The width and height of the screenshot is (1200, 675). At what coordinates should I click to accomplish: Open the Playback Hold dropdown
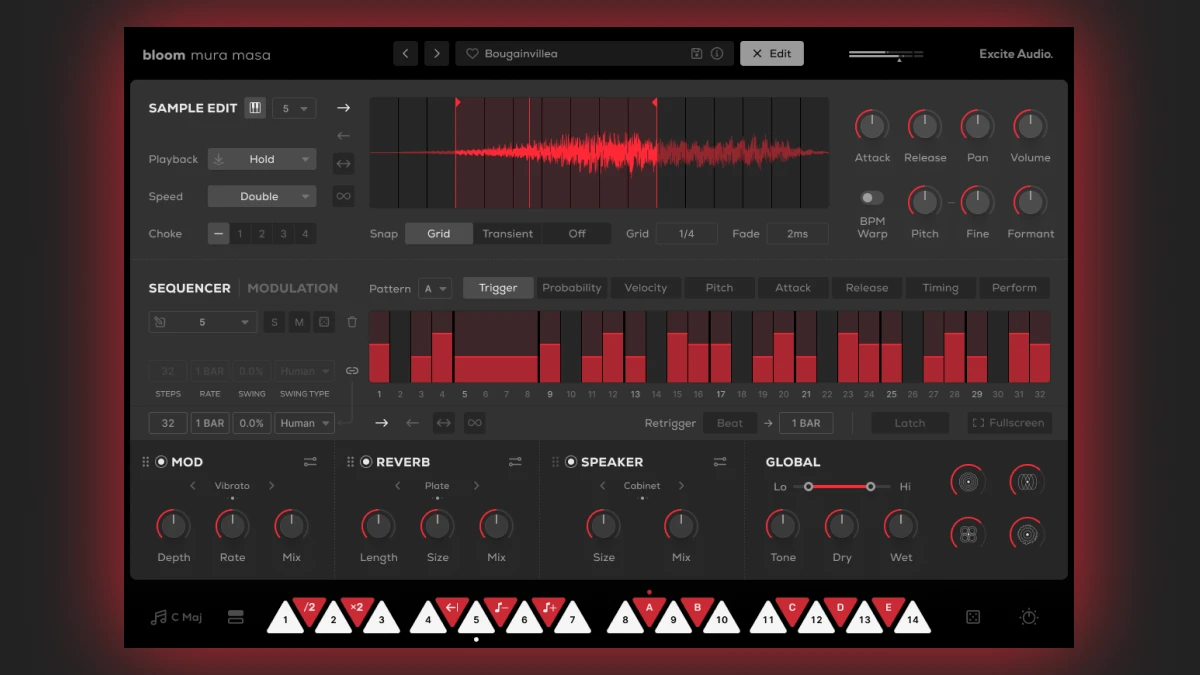pyautogui.click(x=262, y=159)
